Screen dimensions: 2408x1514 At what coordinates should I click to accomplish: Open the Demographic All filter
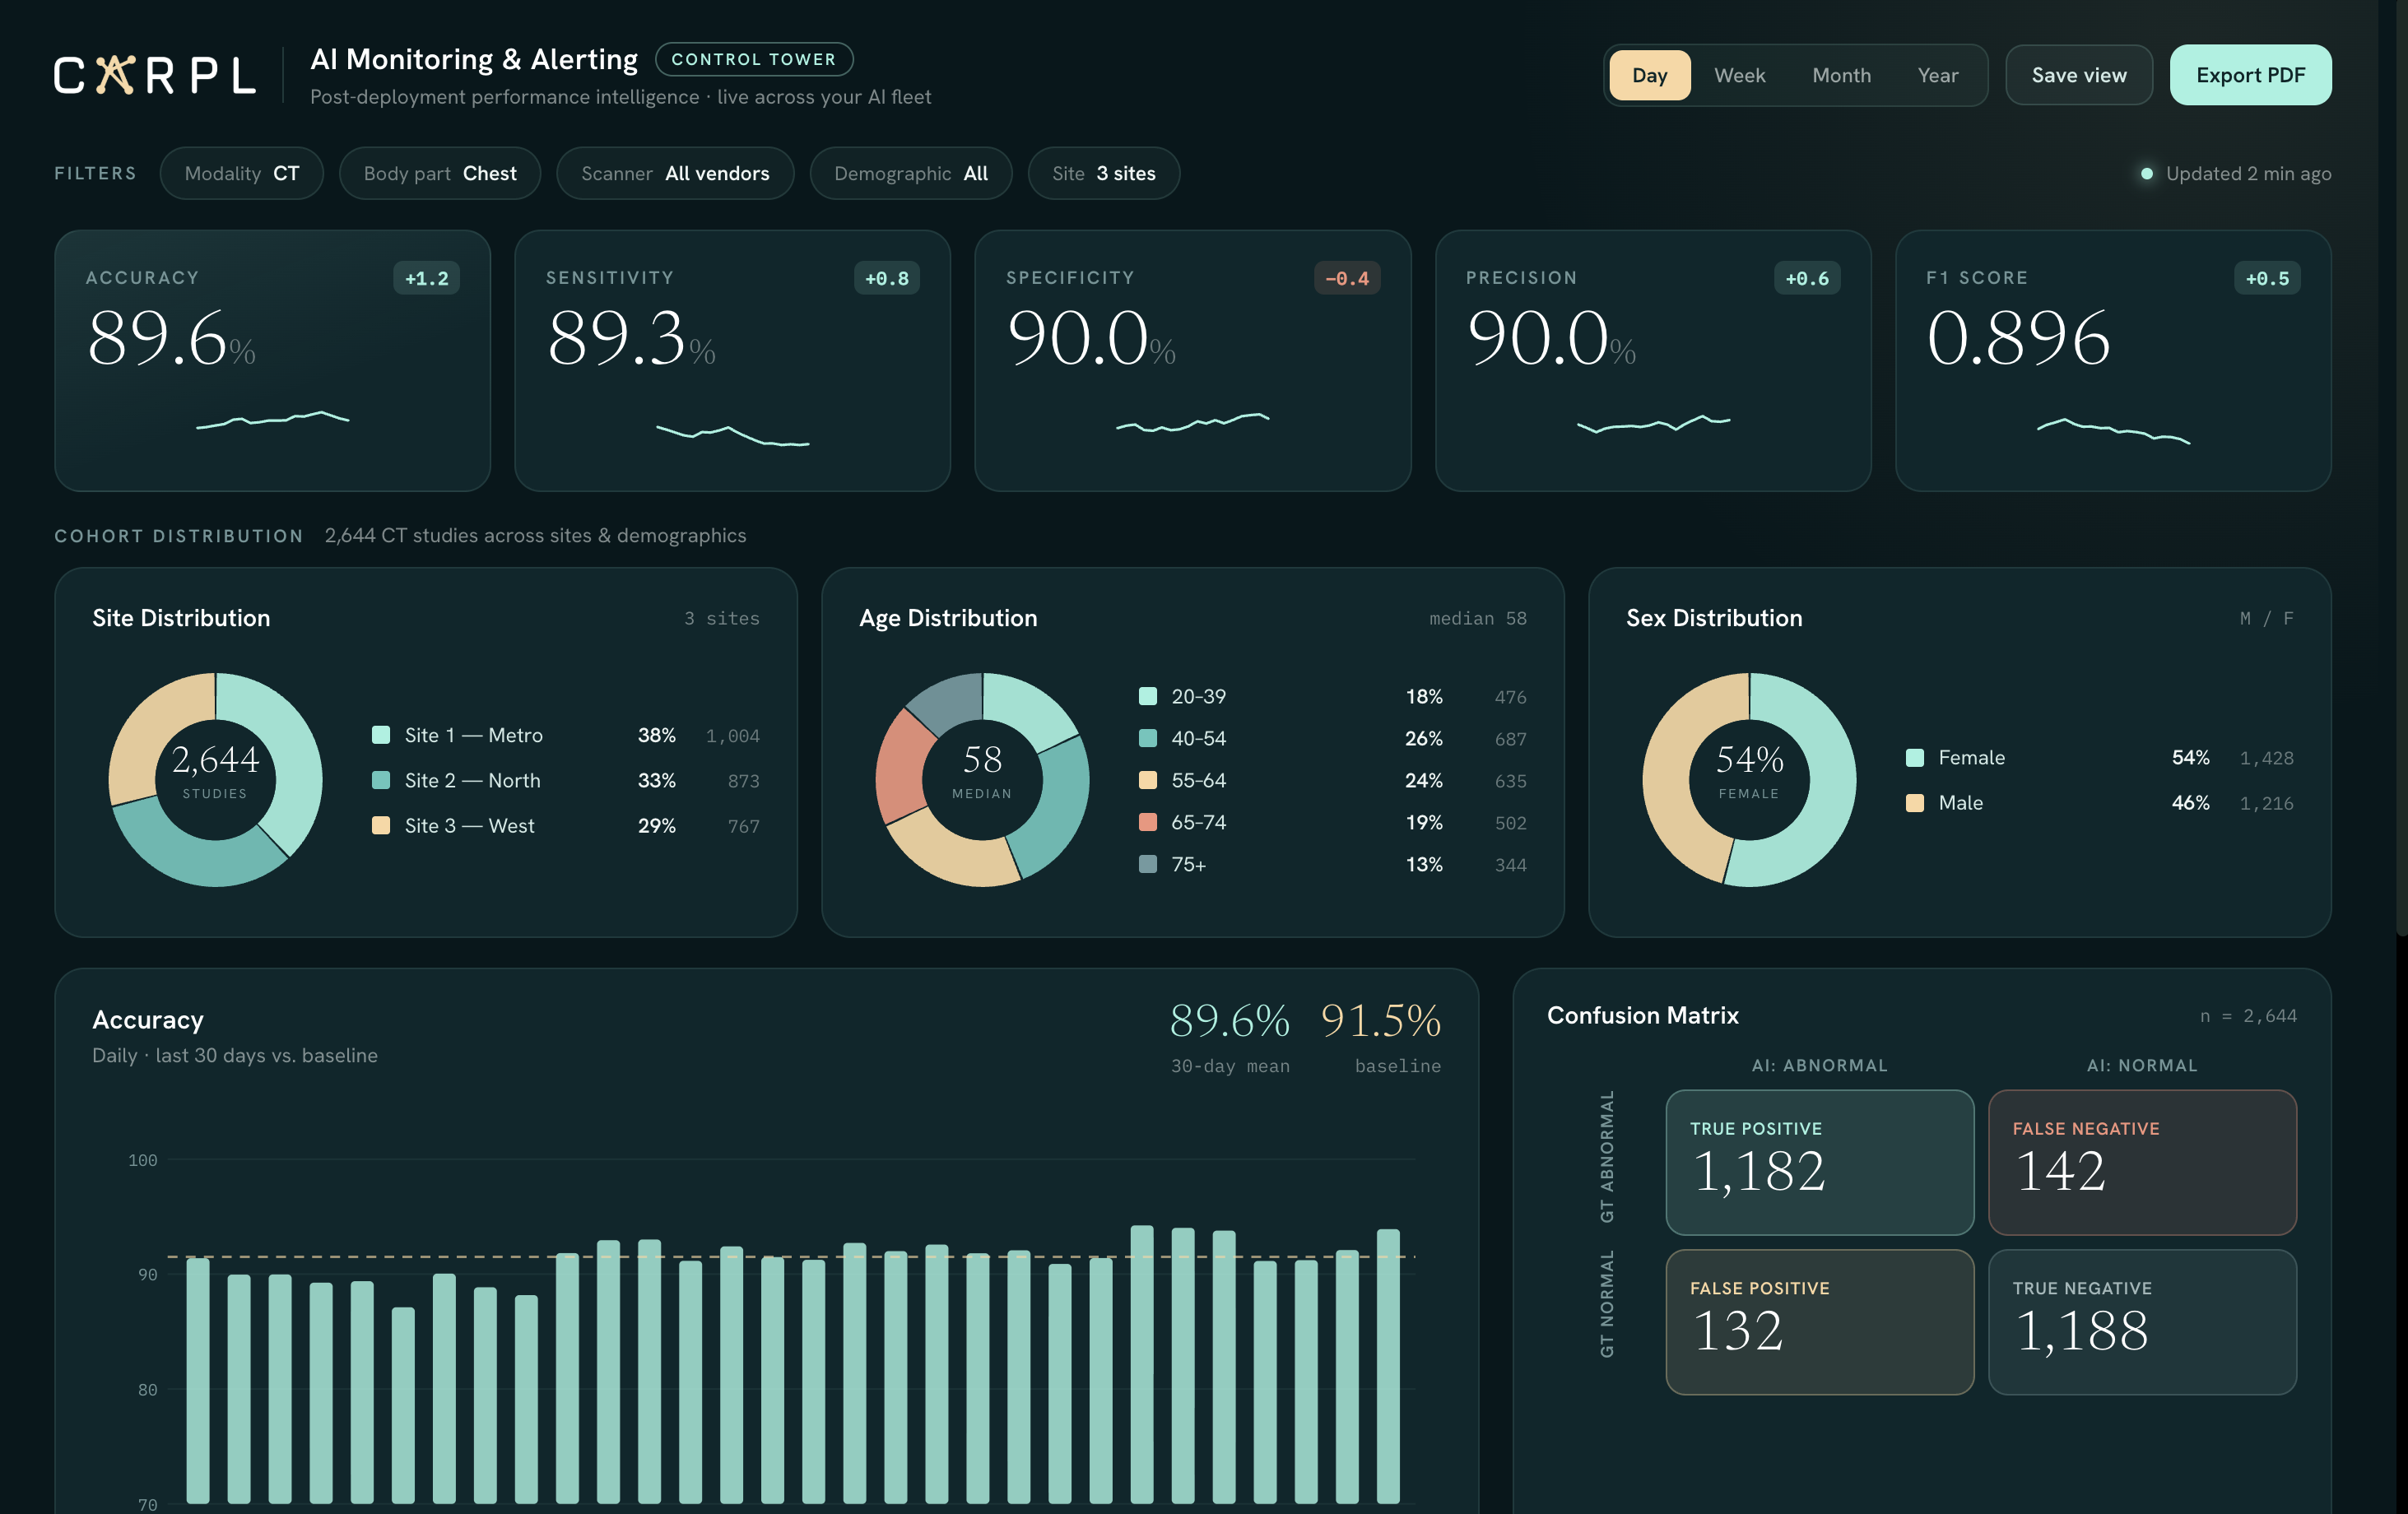pyautogui.click(x=910, y=173)
